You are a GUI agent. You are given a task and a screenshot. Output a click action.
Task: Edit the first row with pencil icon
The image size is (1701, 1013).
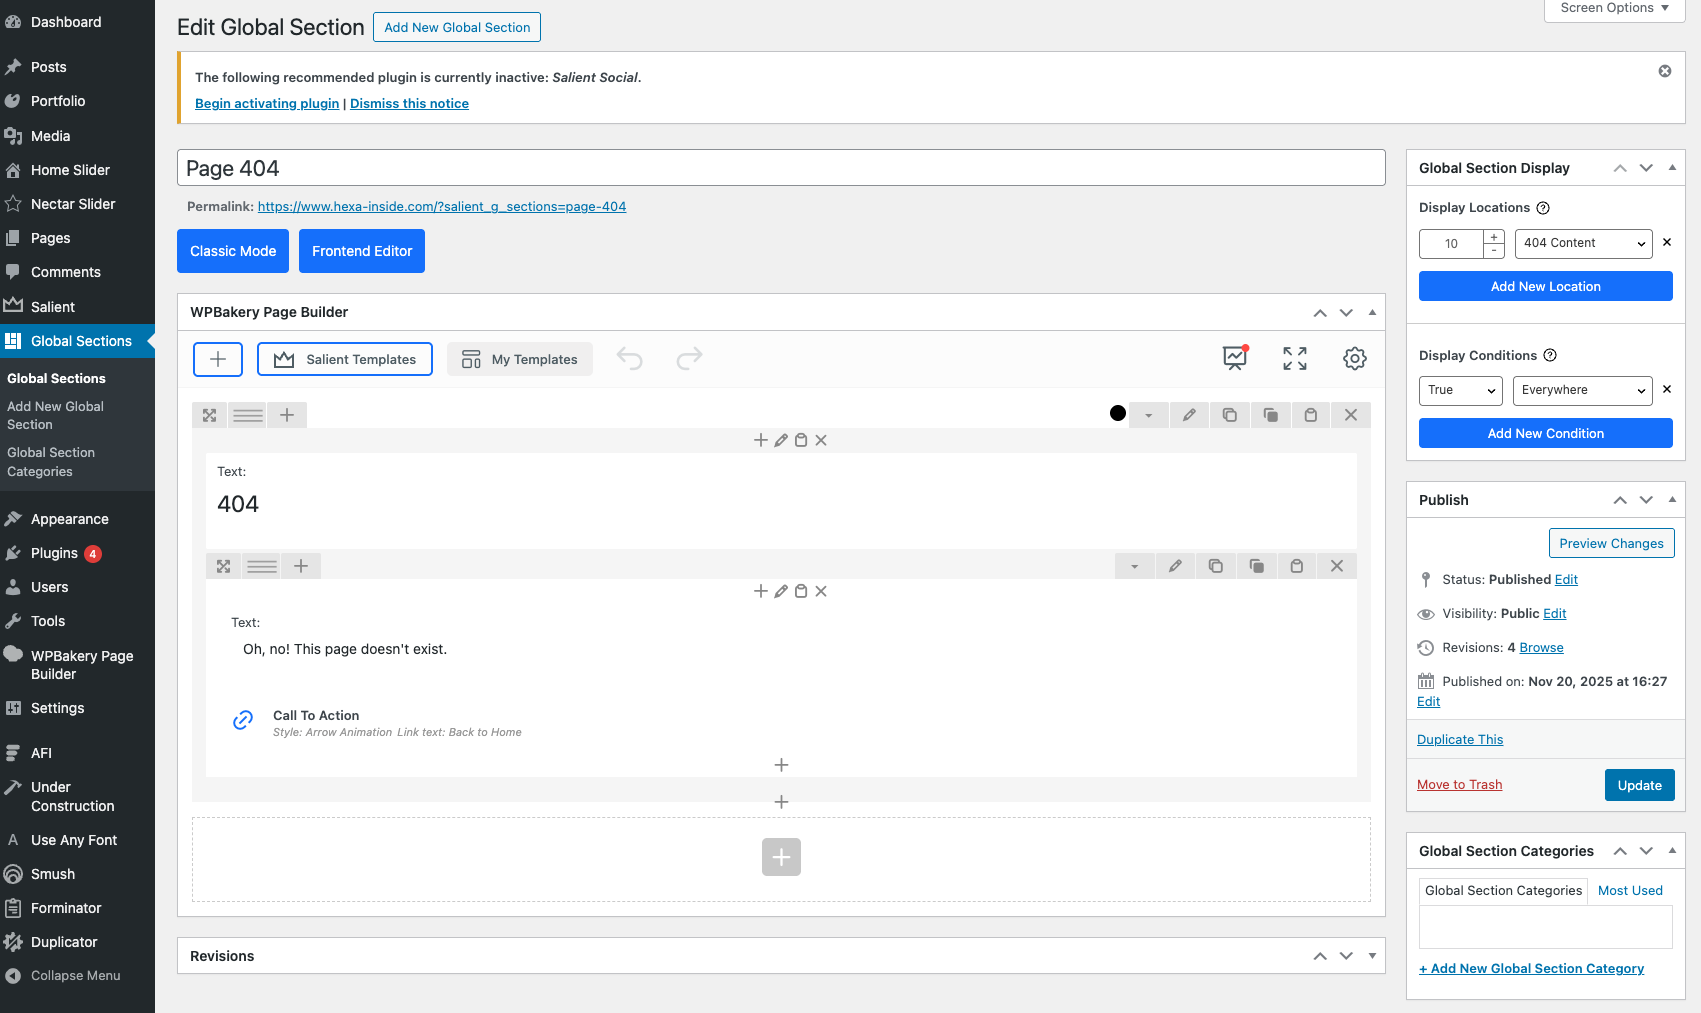[1189, 415]
